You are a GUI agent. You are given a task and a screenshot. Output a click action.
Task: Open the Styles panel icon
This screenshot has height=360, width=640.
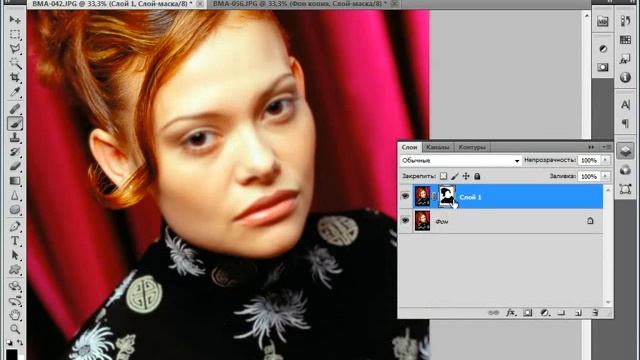[625, 59]
